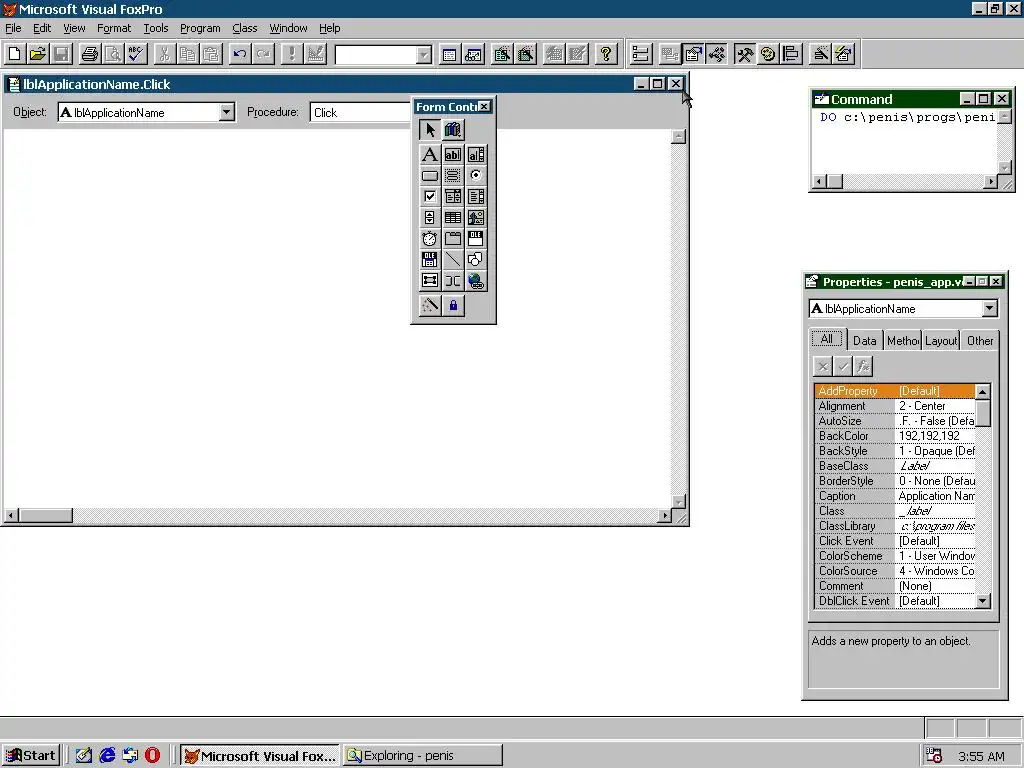Switch to the Data tab in Properties
The width and height of the screenshot is (1024, 768).
865,340
